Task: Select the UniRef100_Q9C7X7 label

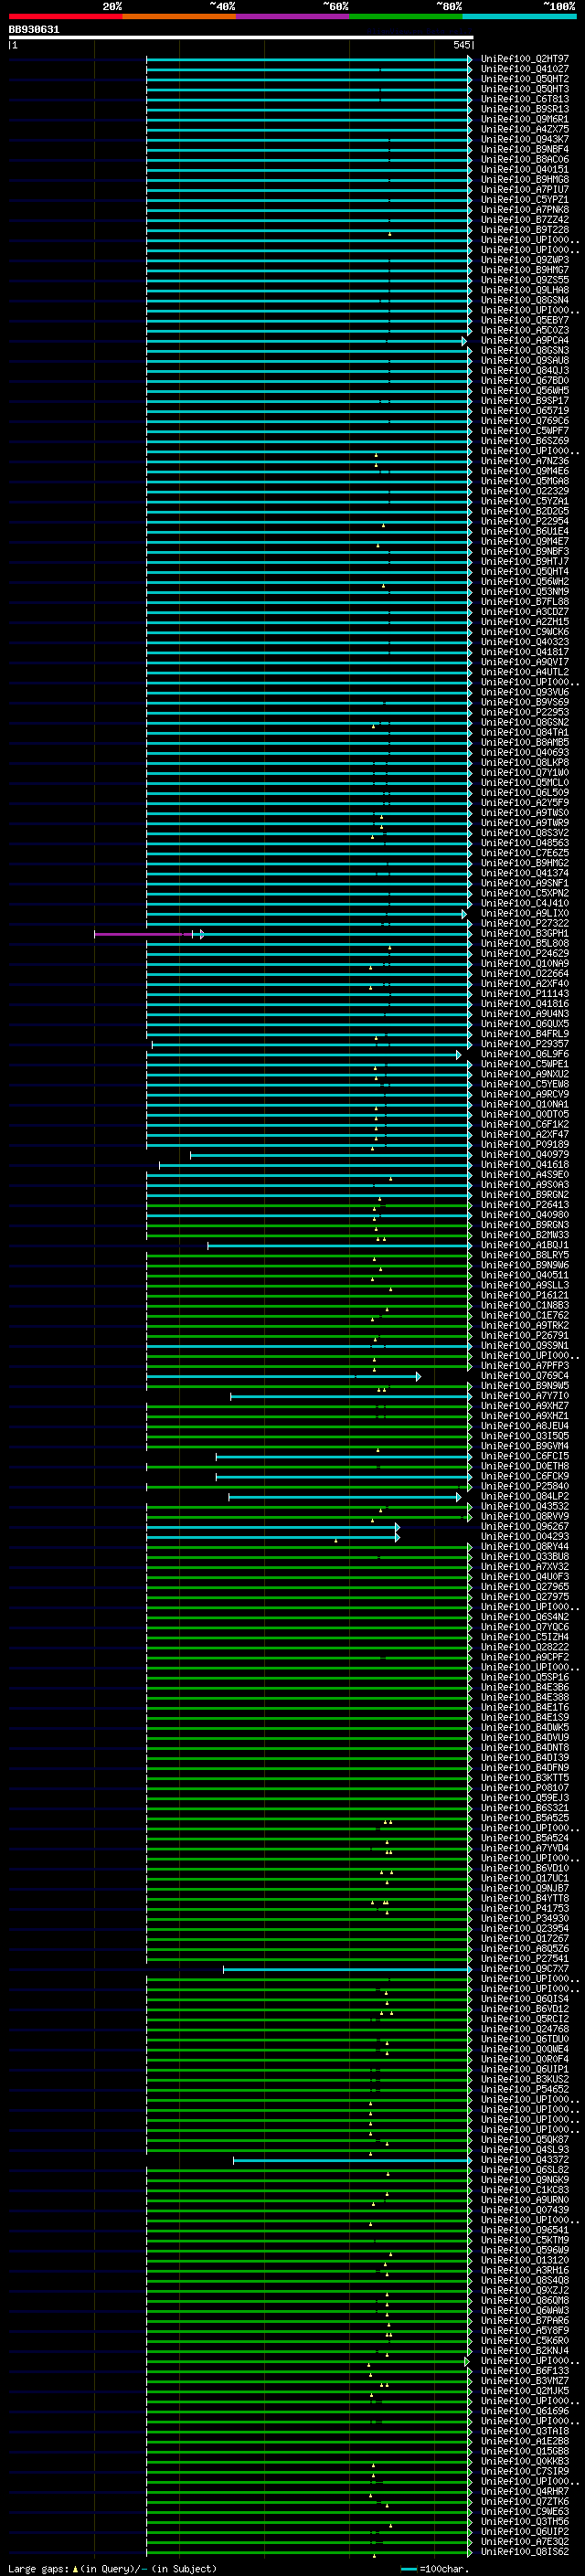Action: point(525,1969)
